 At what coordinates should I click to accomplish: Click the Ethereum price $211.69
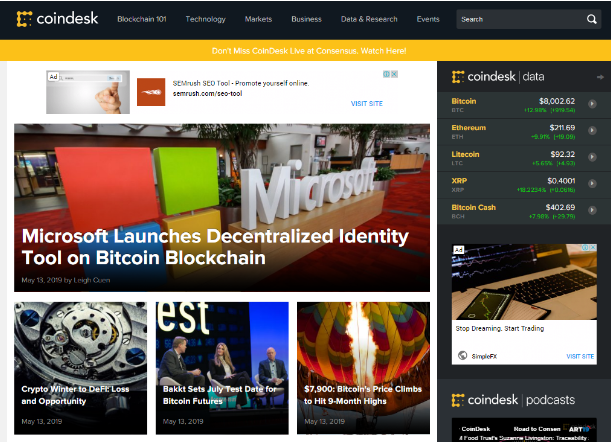coord(562,127)
